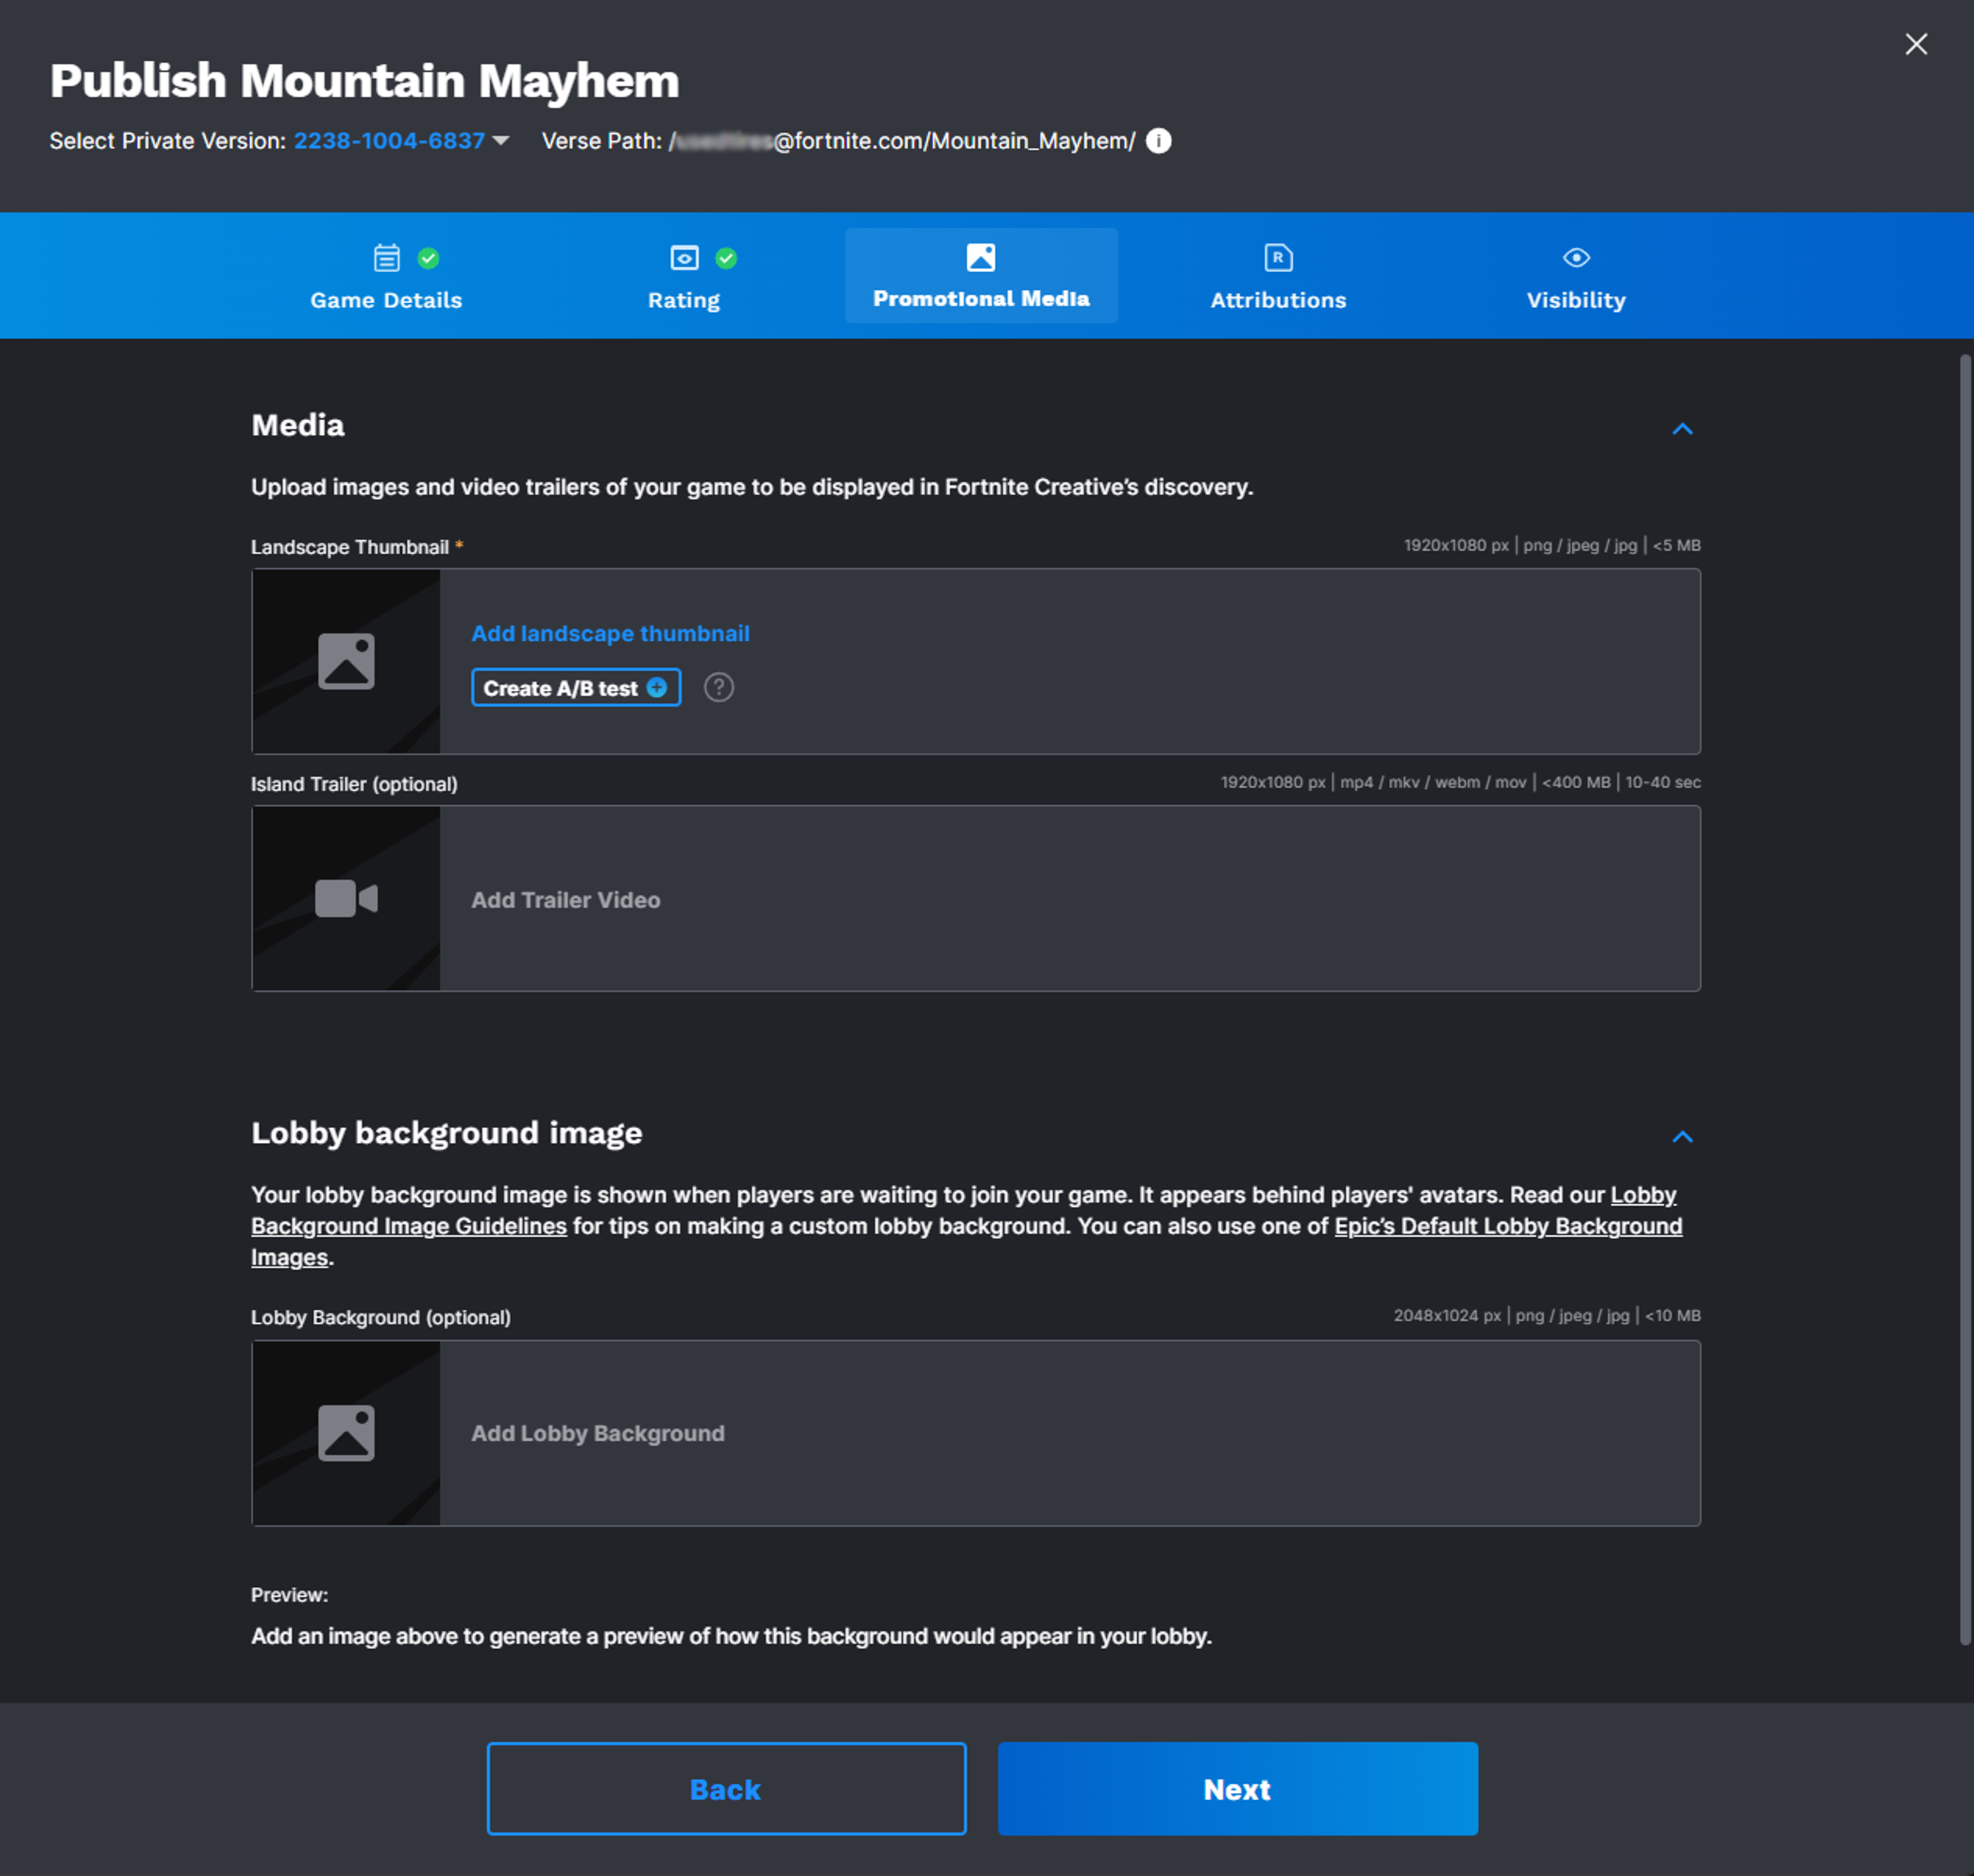The height and width of the screenshot is (1876, 1974).
Task: Click the trailer '10-40 sec' requirements text
Action: tap(1662, 782)
